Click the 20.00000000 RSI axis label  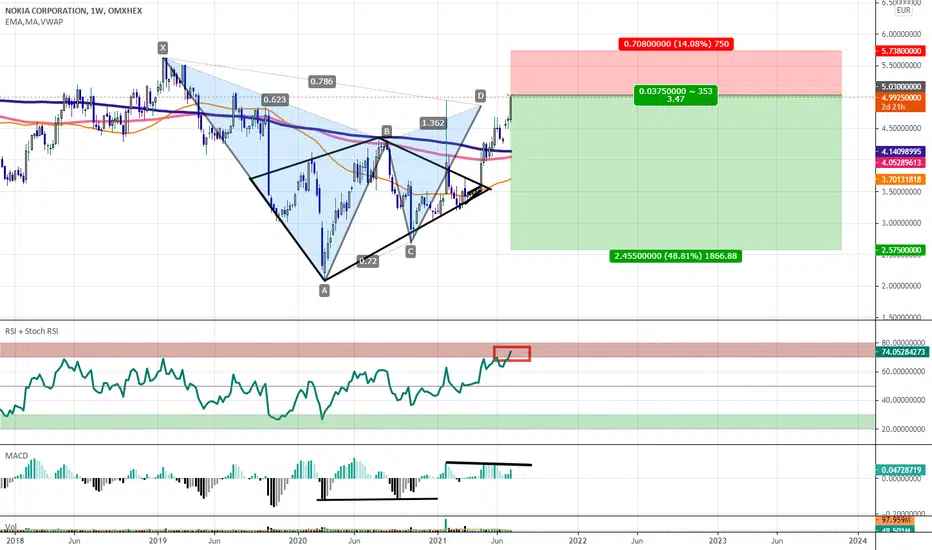(901, 429)
